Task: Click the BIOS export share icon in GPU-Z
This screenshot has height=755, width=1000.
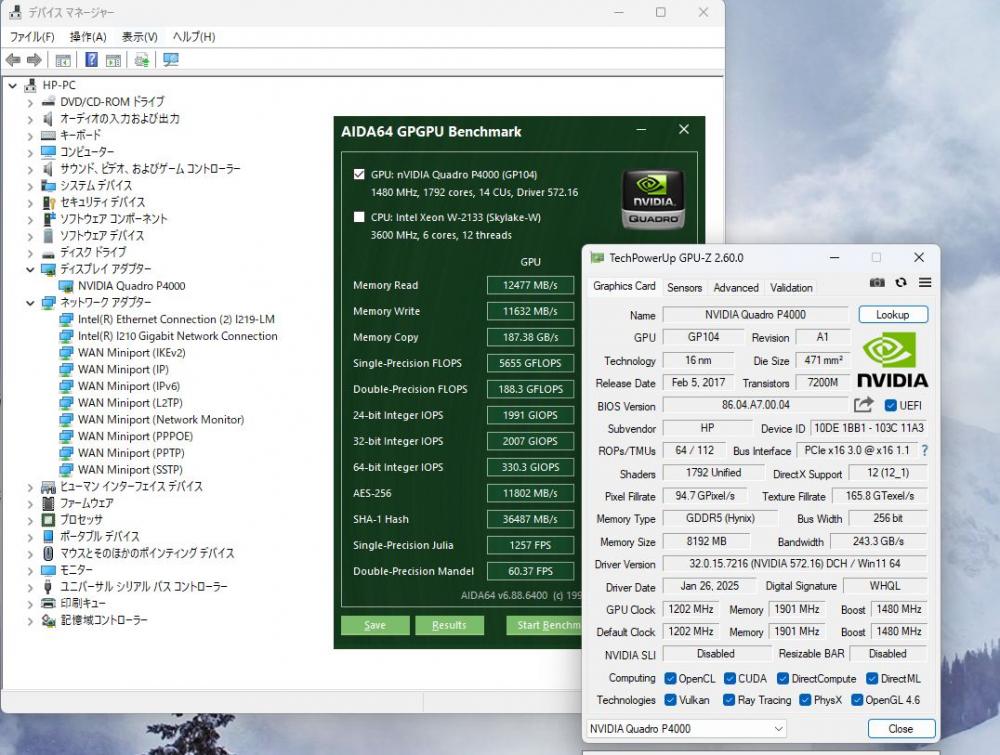Action: click(x=863, y=405)
